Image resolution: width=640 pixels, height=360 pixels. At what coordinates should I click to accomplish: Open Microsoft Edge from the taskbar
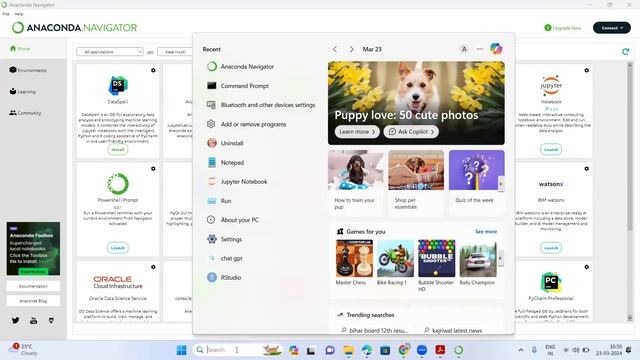pyautogui.click(x=367, y=350)
